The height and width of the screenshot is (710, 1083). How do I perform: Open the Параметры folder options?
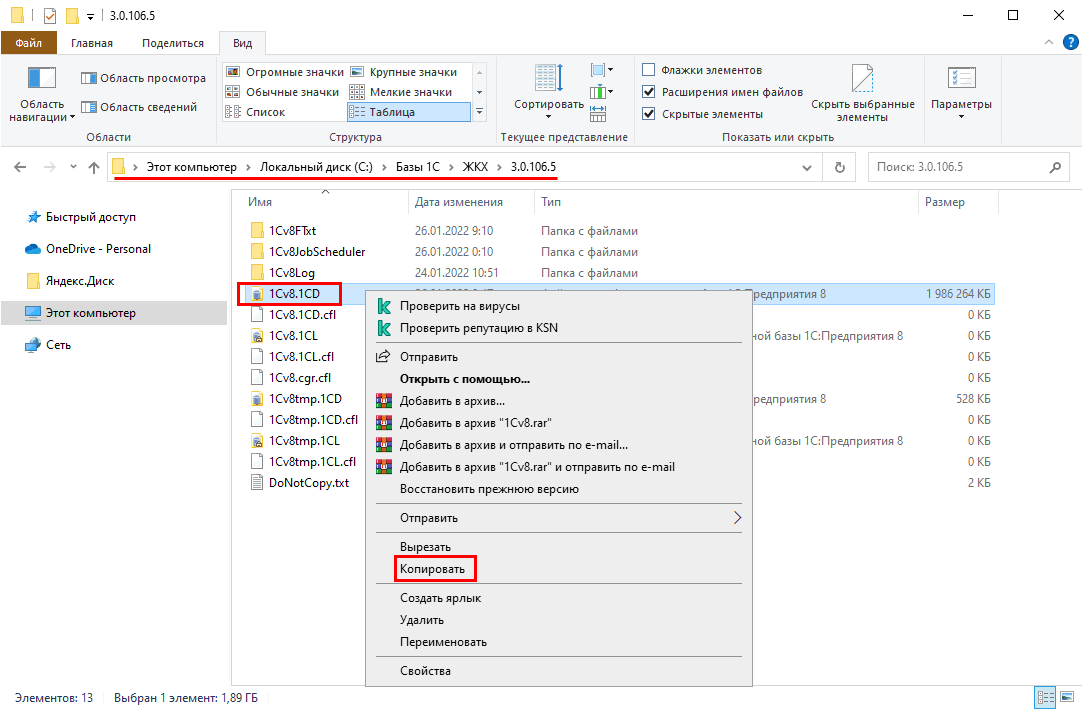tap(961, 93)
